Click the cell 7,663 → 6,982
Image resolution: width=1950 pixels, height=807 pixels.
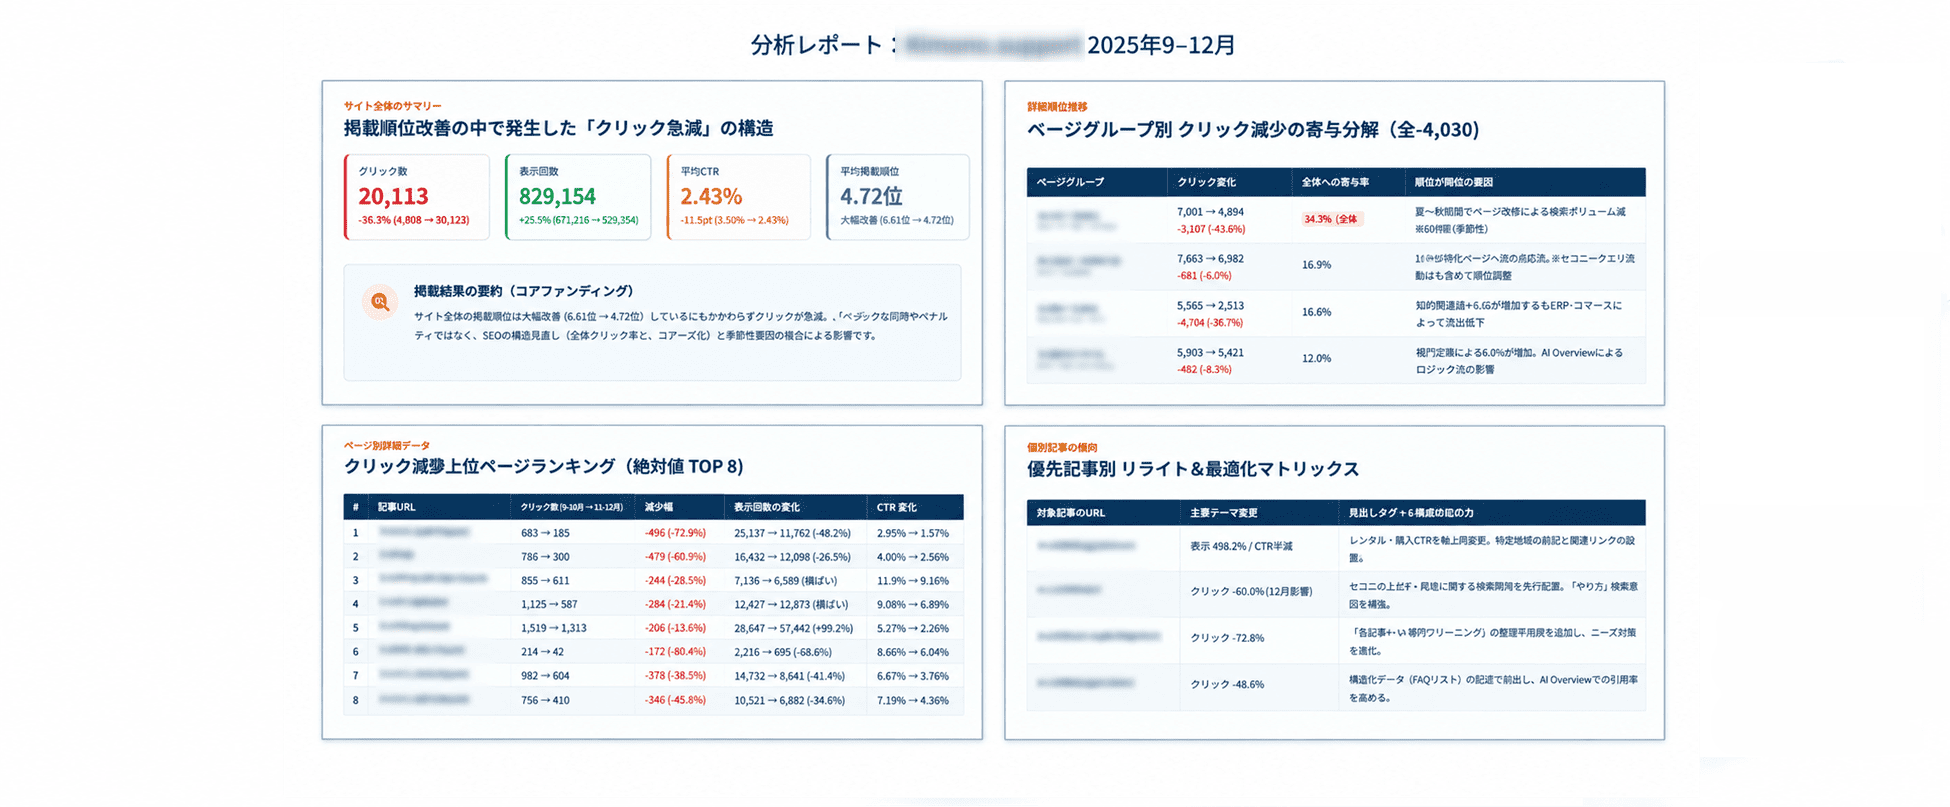click(1210, 259)
